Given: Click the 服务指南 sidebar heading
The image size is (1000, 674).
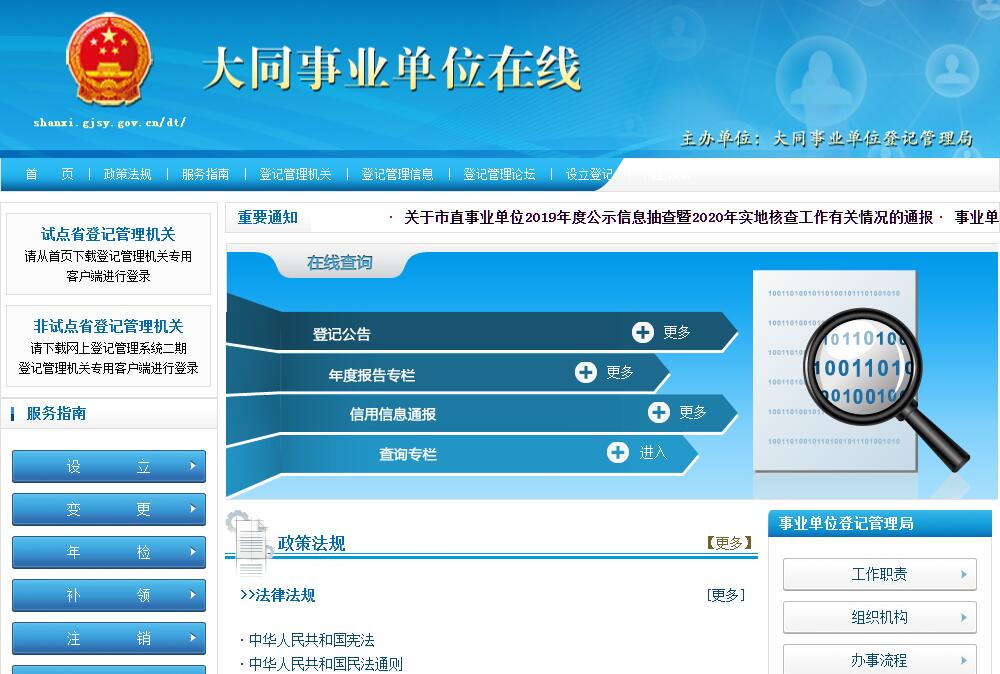Looking at the screenshot, I should [x=56, y=413].
